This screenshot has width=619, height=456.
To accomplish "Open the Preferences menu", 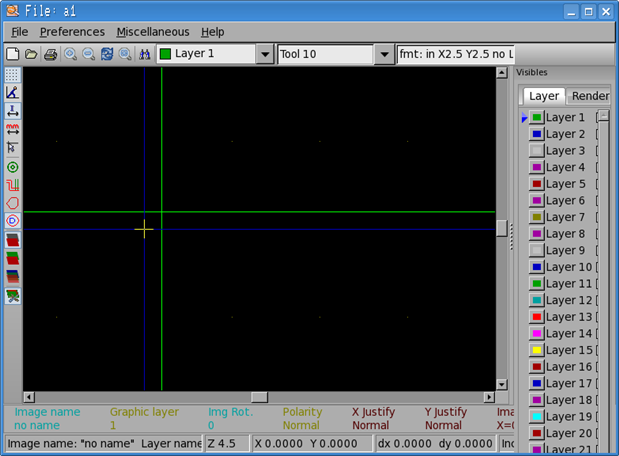I will 72,32.
